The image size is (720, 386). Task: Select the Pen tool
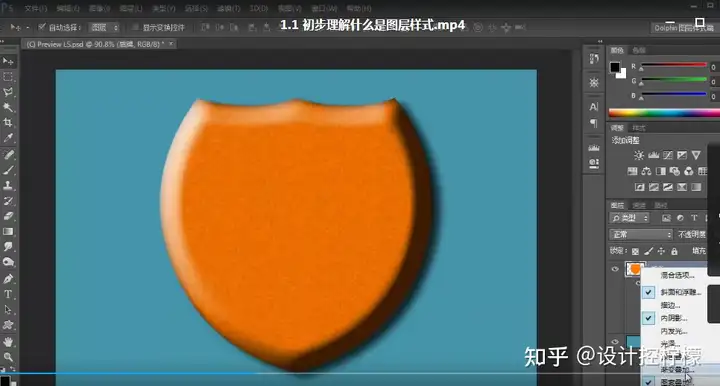[x=8, y=279]
